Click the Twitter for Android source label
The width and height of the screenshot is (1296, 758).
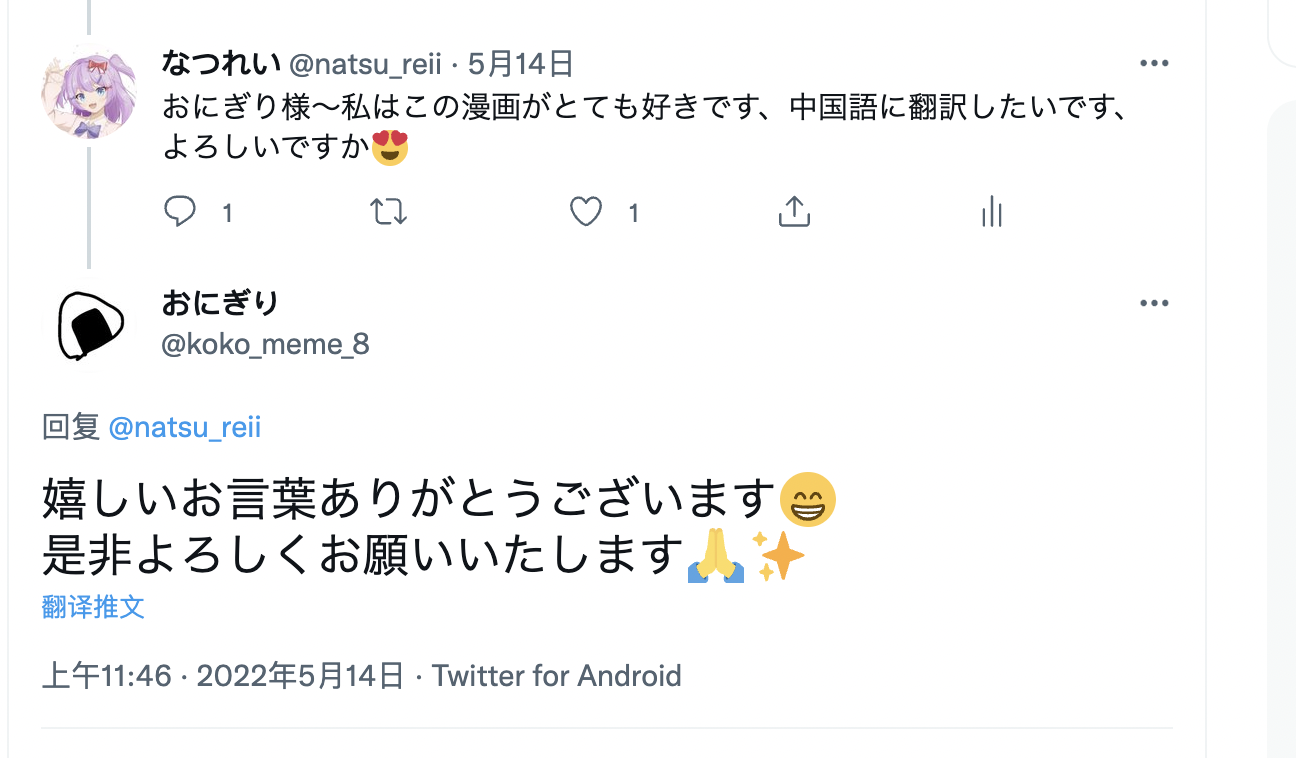point(556,676)
